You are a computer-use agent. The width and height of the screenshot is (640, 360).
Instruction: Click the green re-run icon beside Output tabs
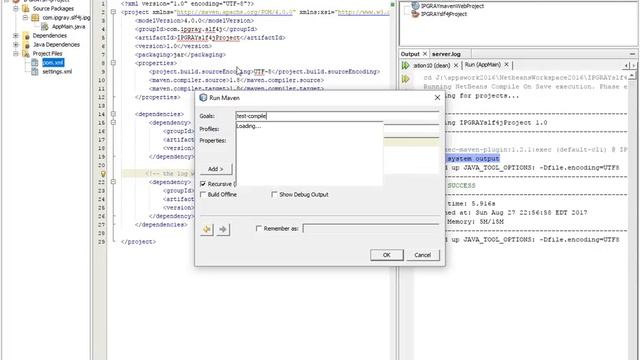405,65
